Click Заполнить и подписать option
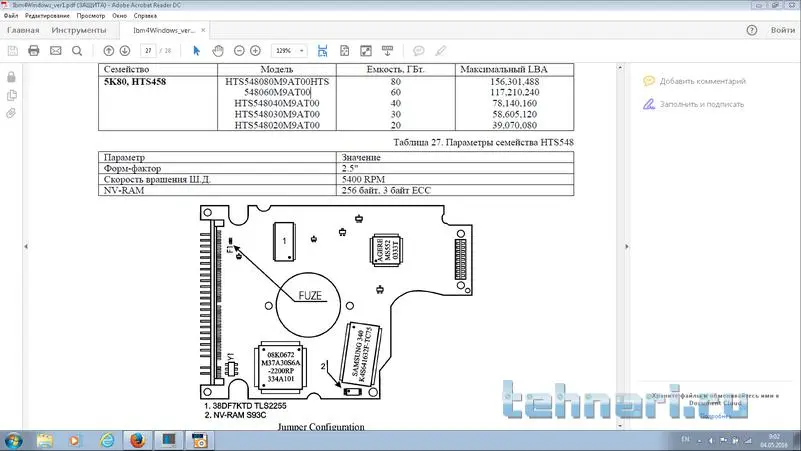Image resolution: width=801 pixels, height=451 pixels. 701,103
